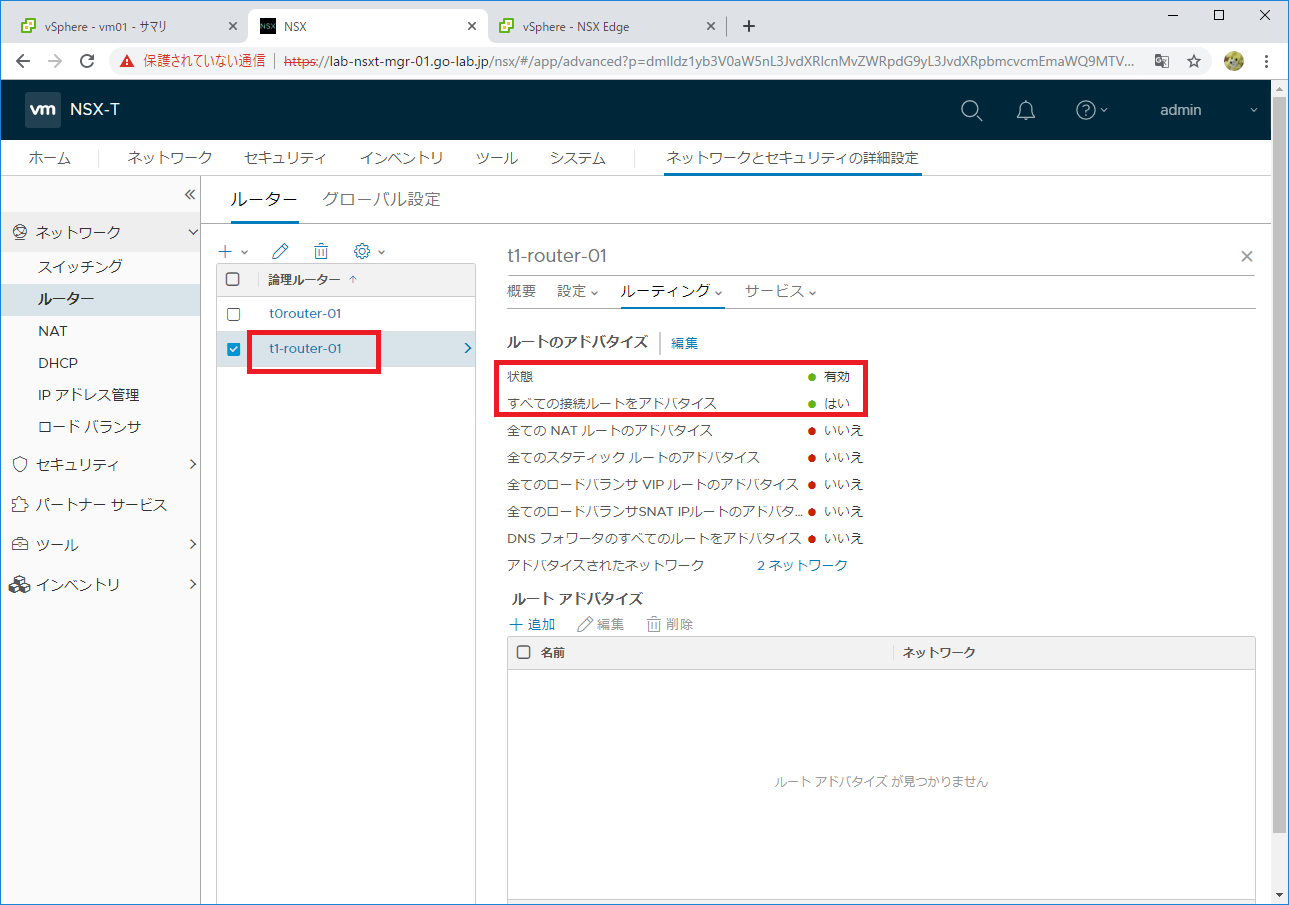Open the Chrome three-dot menu
Screen dimensions: 1289x905
point(1267,61)
